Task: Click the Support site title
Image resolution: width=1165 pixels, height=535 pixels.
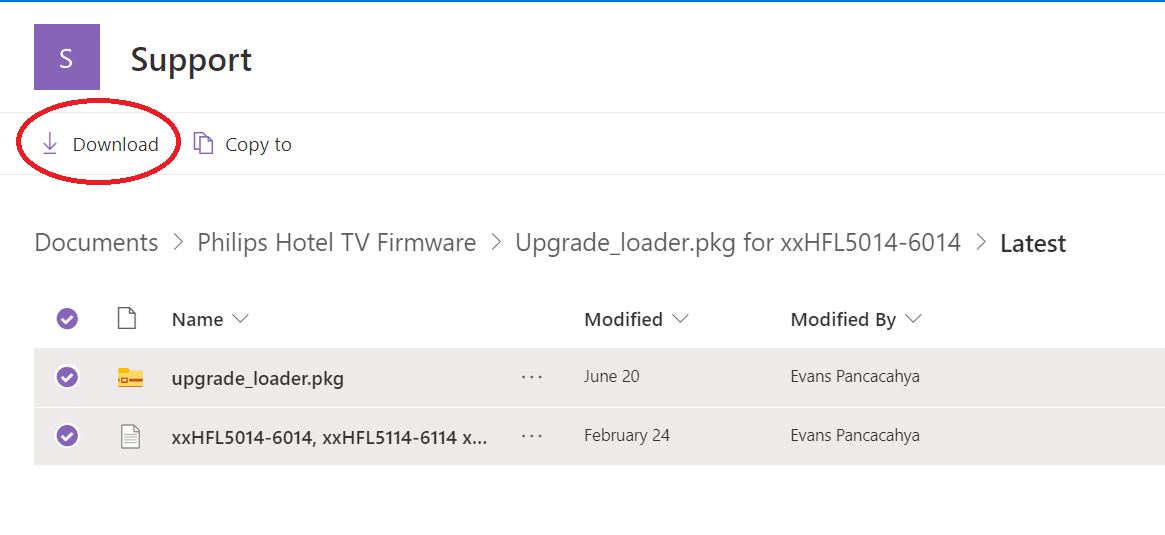Action: pyautogui.click(x=191, y=59)
